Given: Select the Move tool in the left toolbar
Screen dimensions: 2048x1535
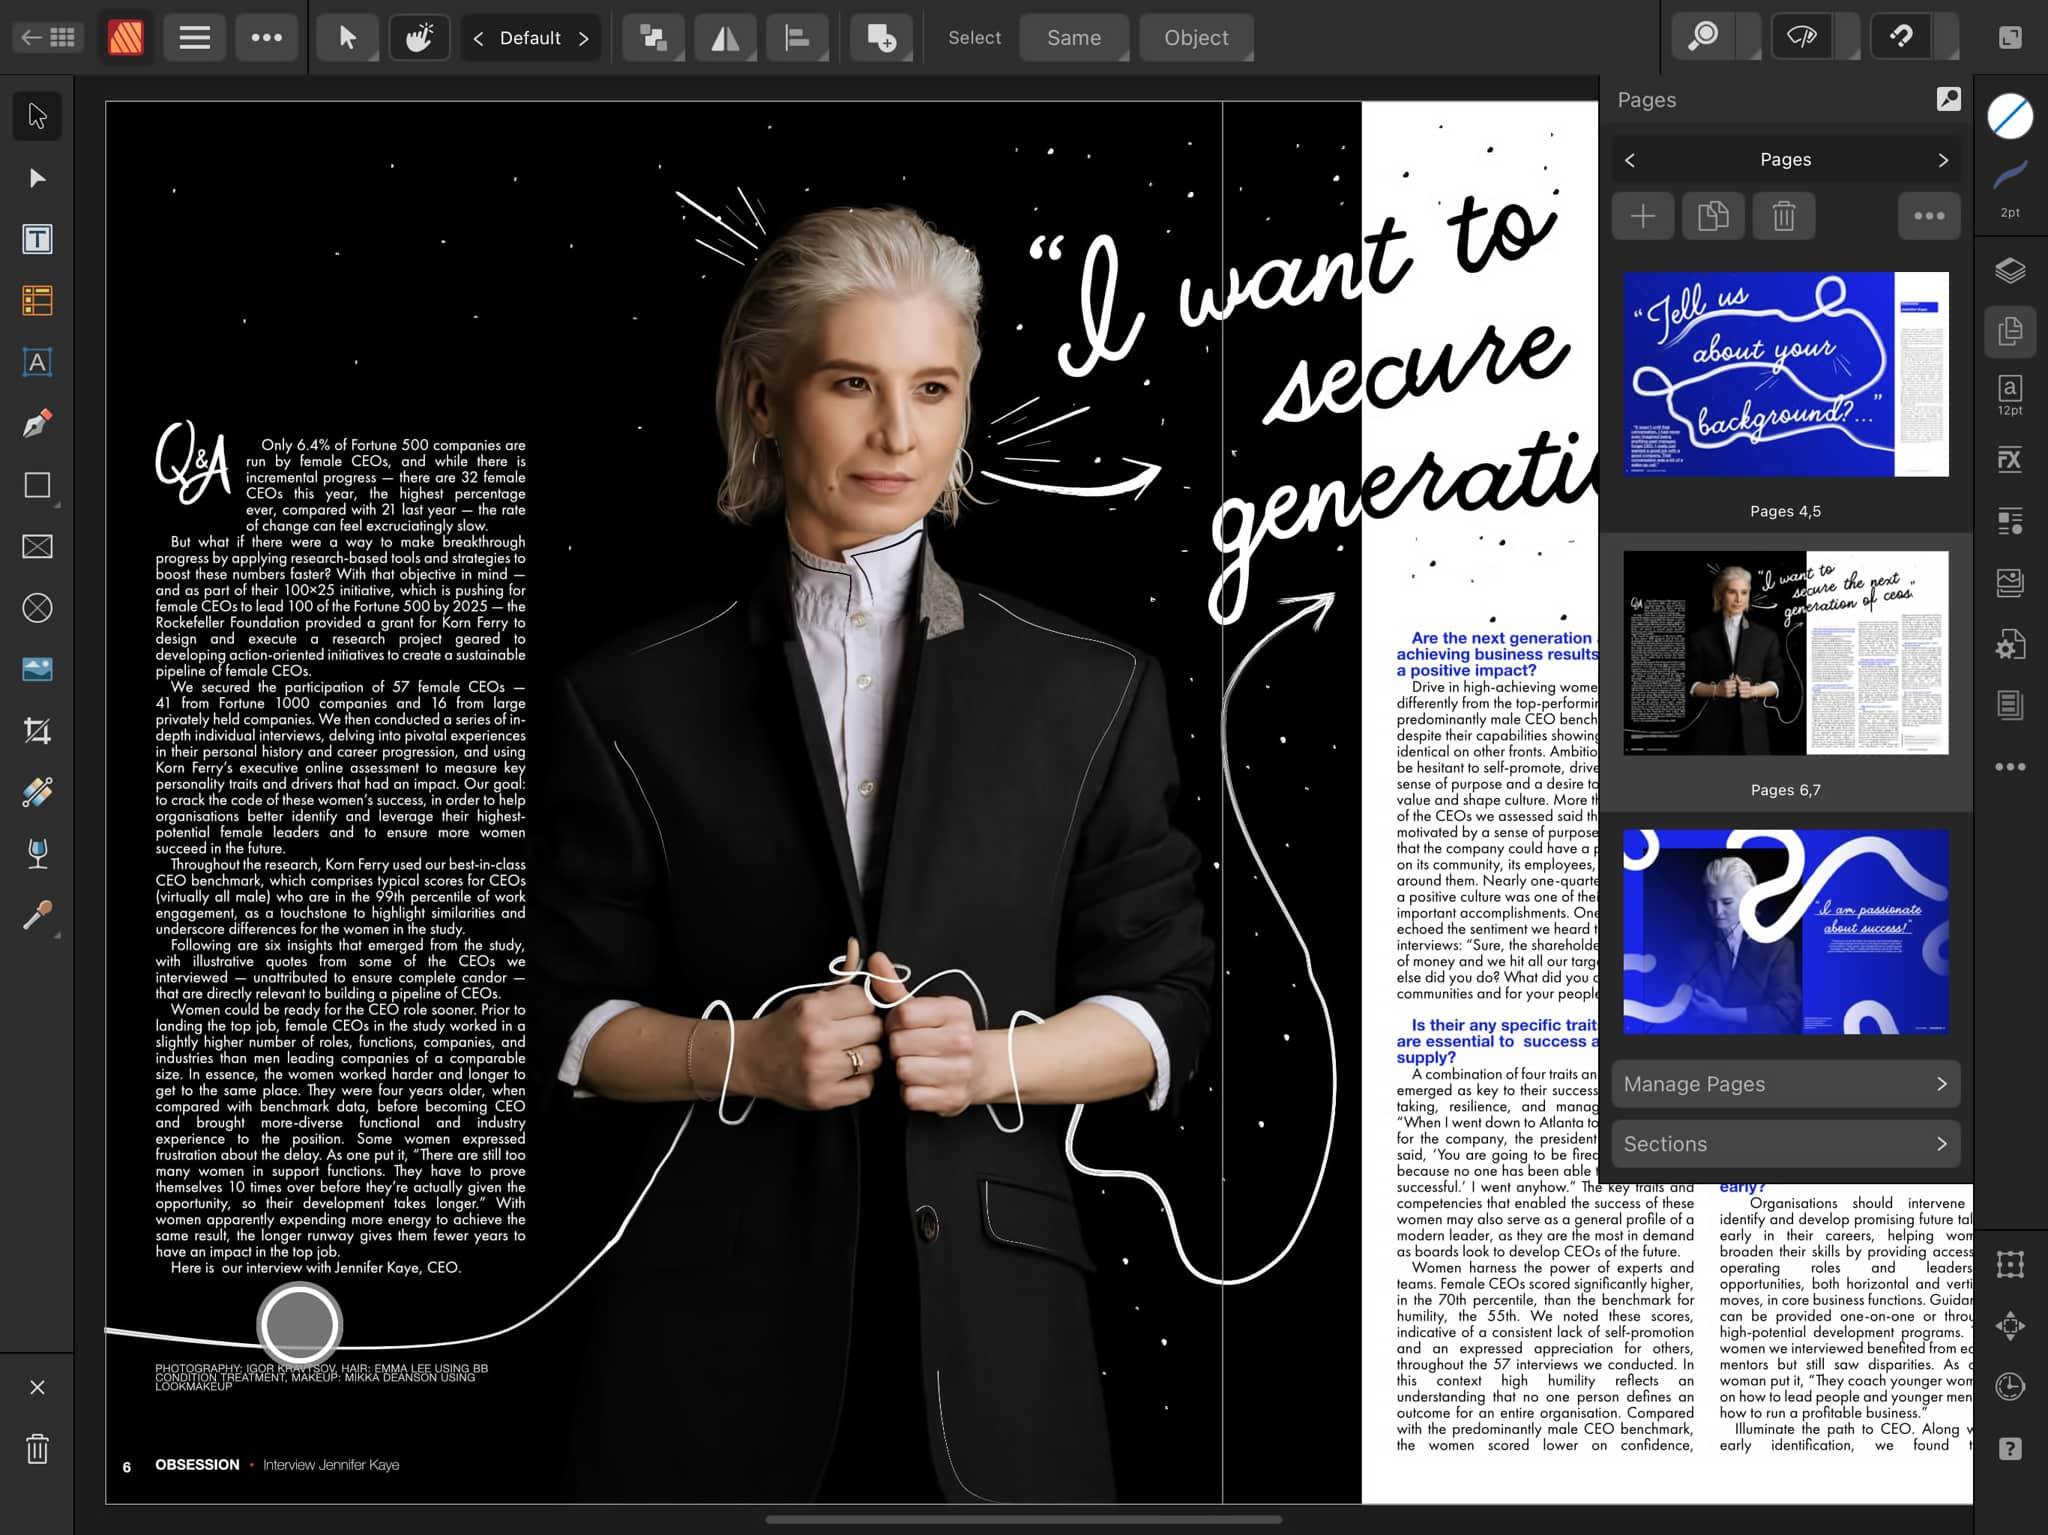Looking at the screenshot, I should pos(37,116).
